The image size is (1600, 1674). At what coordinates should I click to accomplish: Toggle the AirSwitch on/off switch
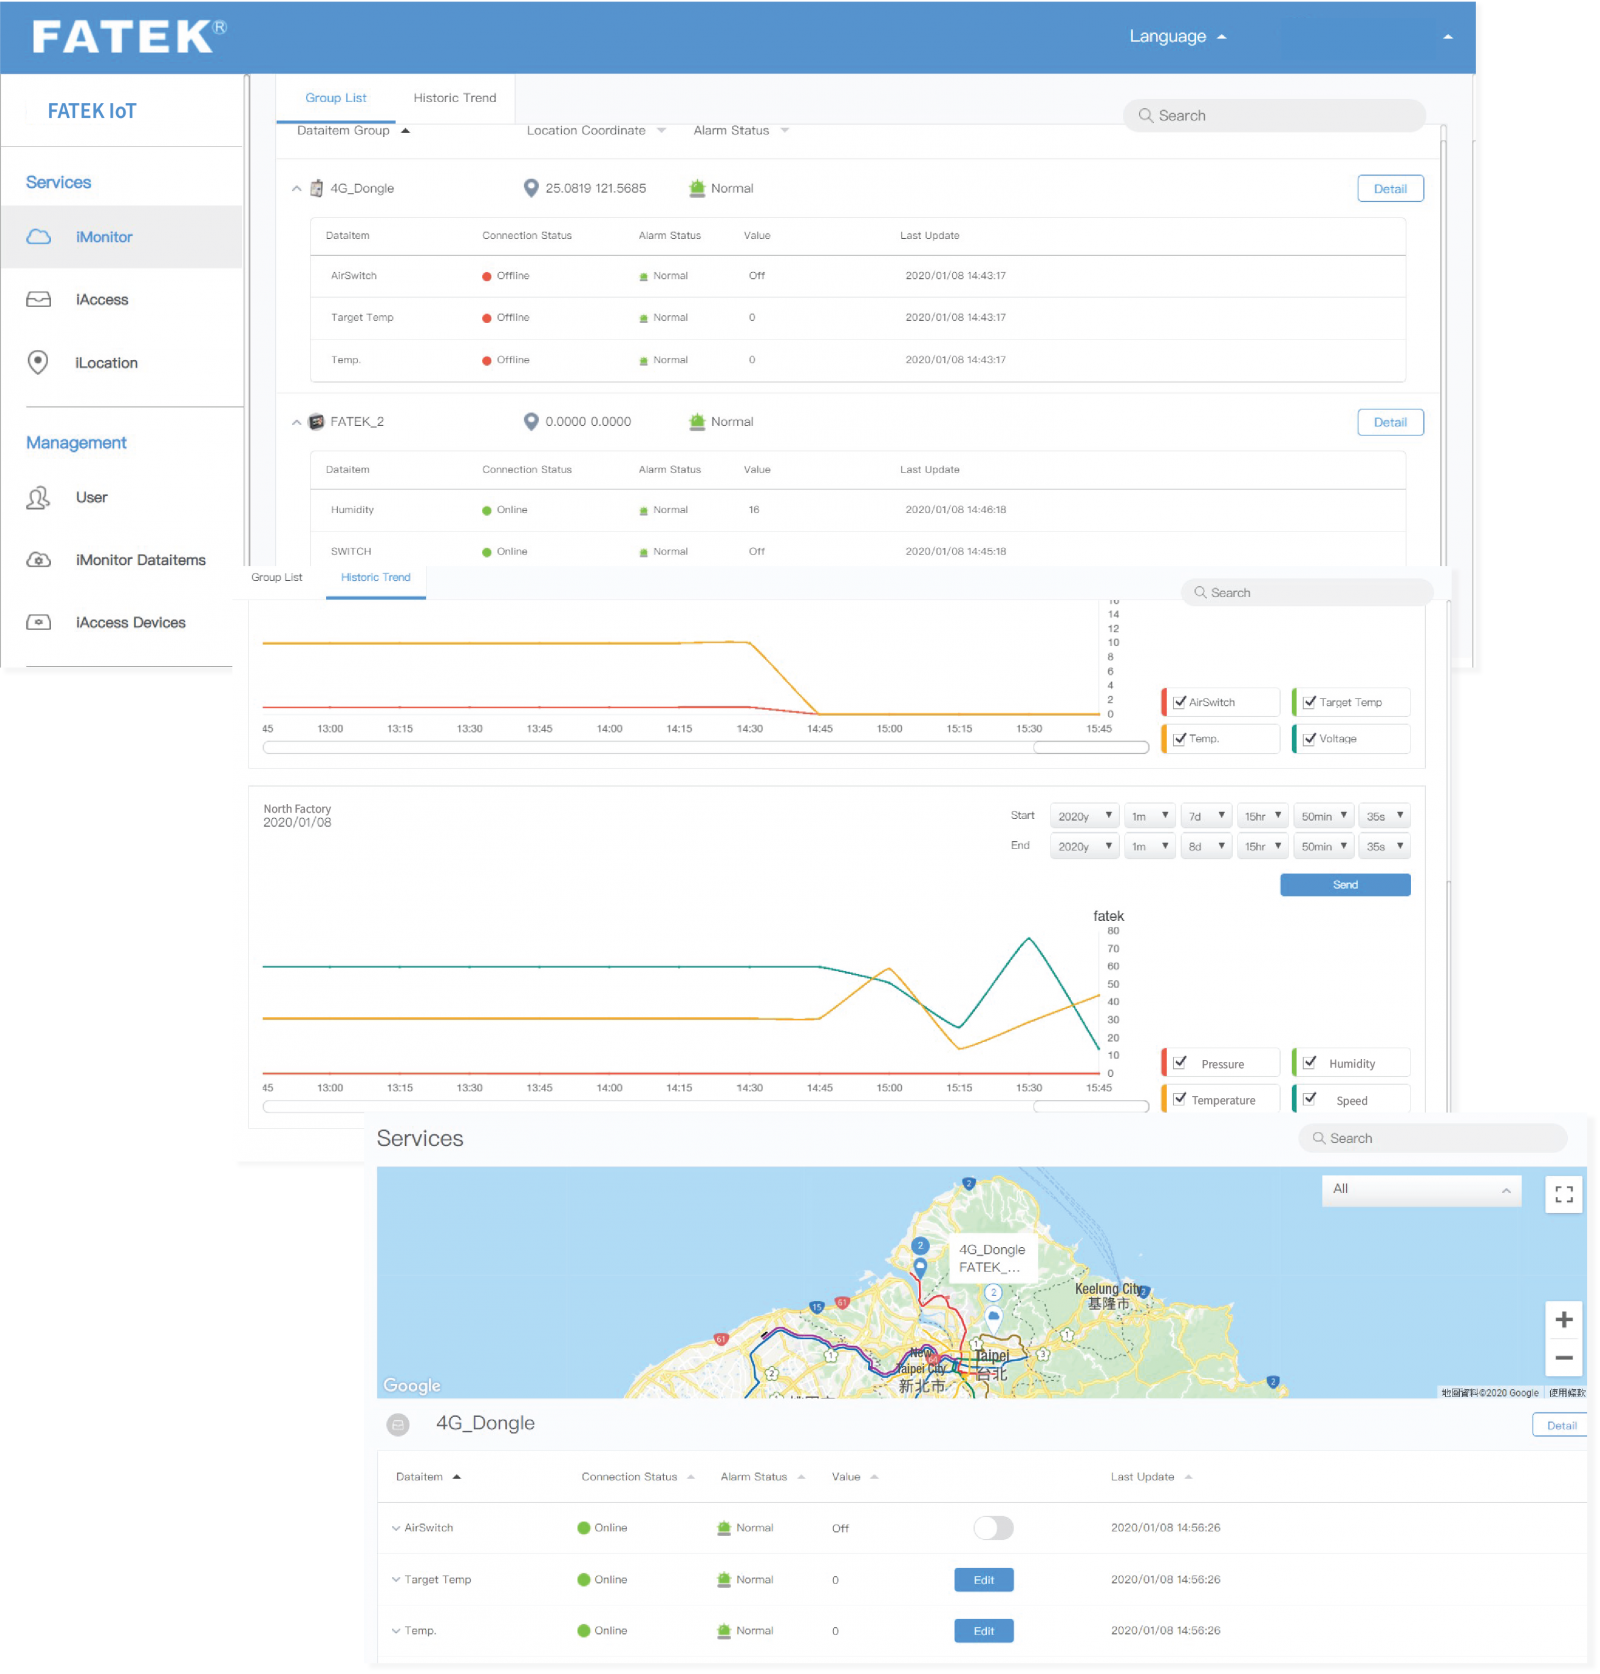[993, 1528]
